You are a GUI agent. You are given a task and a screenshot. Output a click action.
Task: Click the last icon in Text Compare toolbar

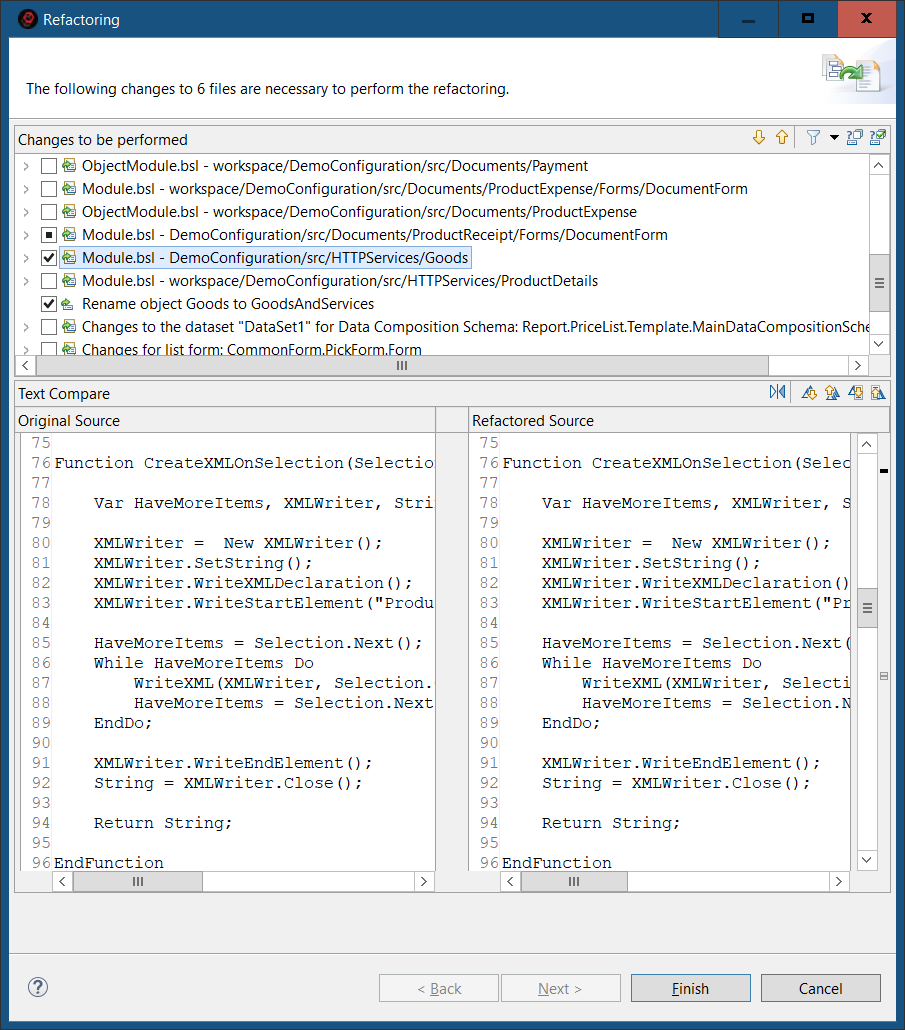878,393
